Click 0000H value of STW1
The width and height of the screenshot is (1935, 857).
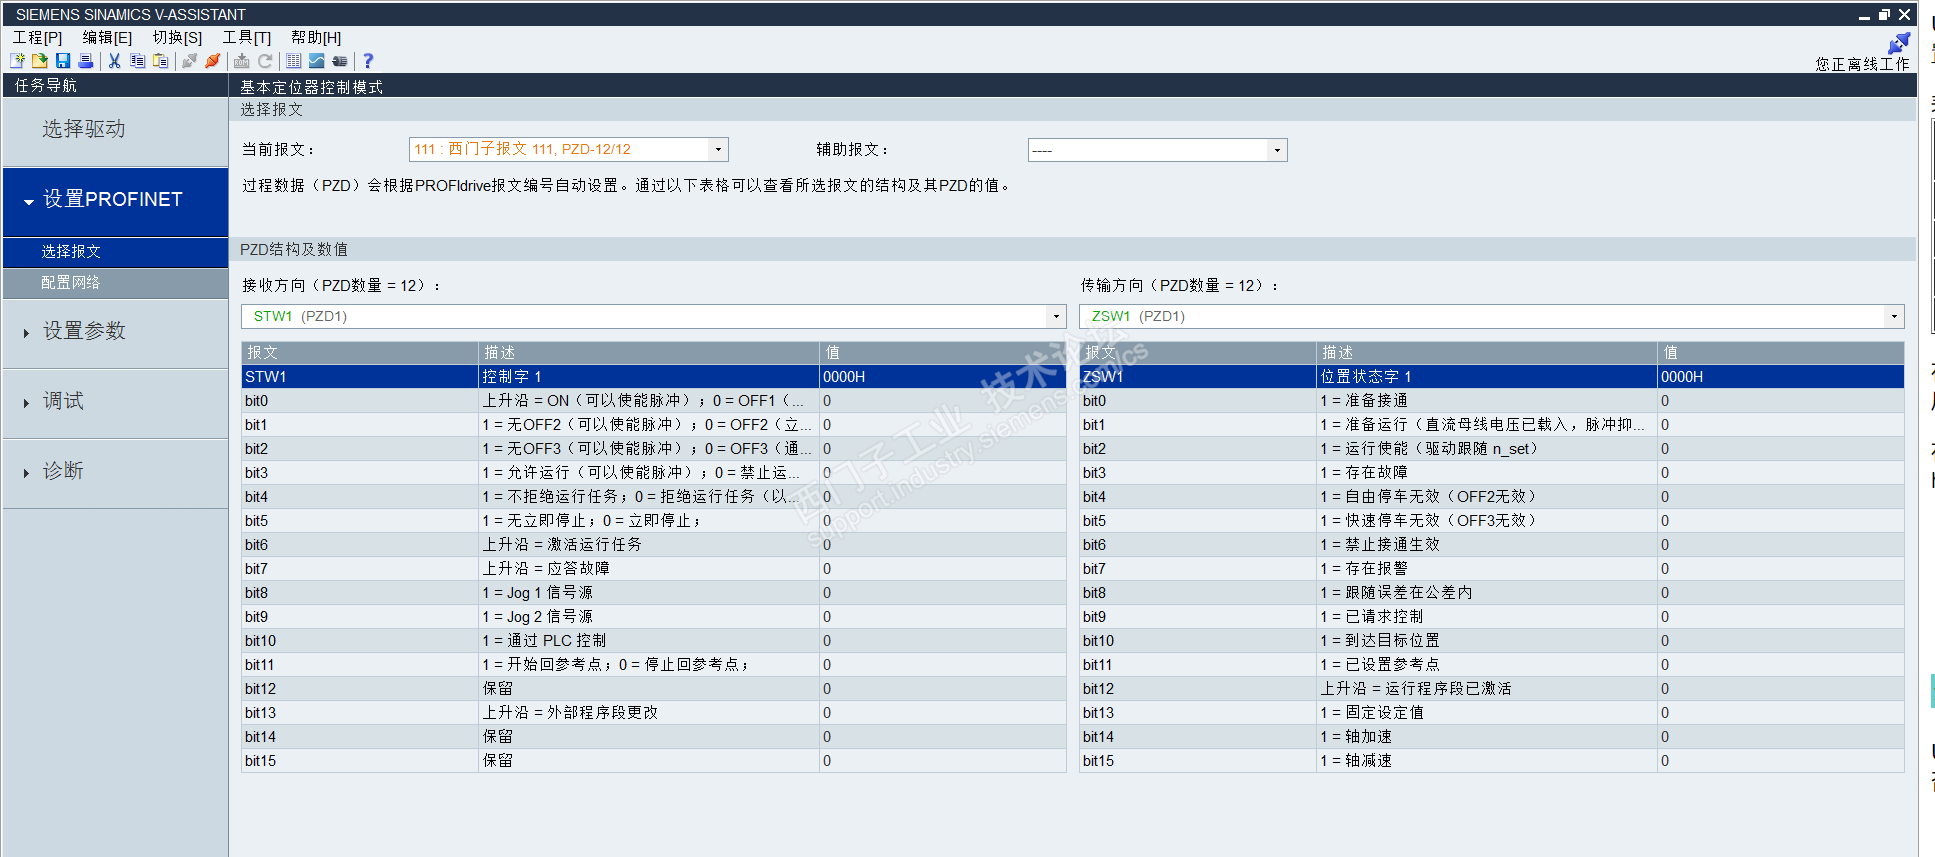(x=844, y=377)
